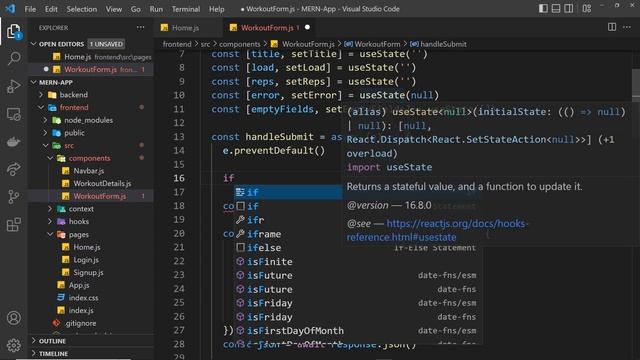Open editor More Actions ellipsis
The height and width of the screenshot is (360, 640).
627,27
